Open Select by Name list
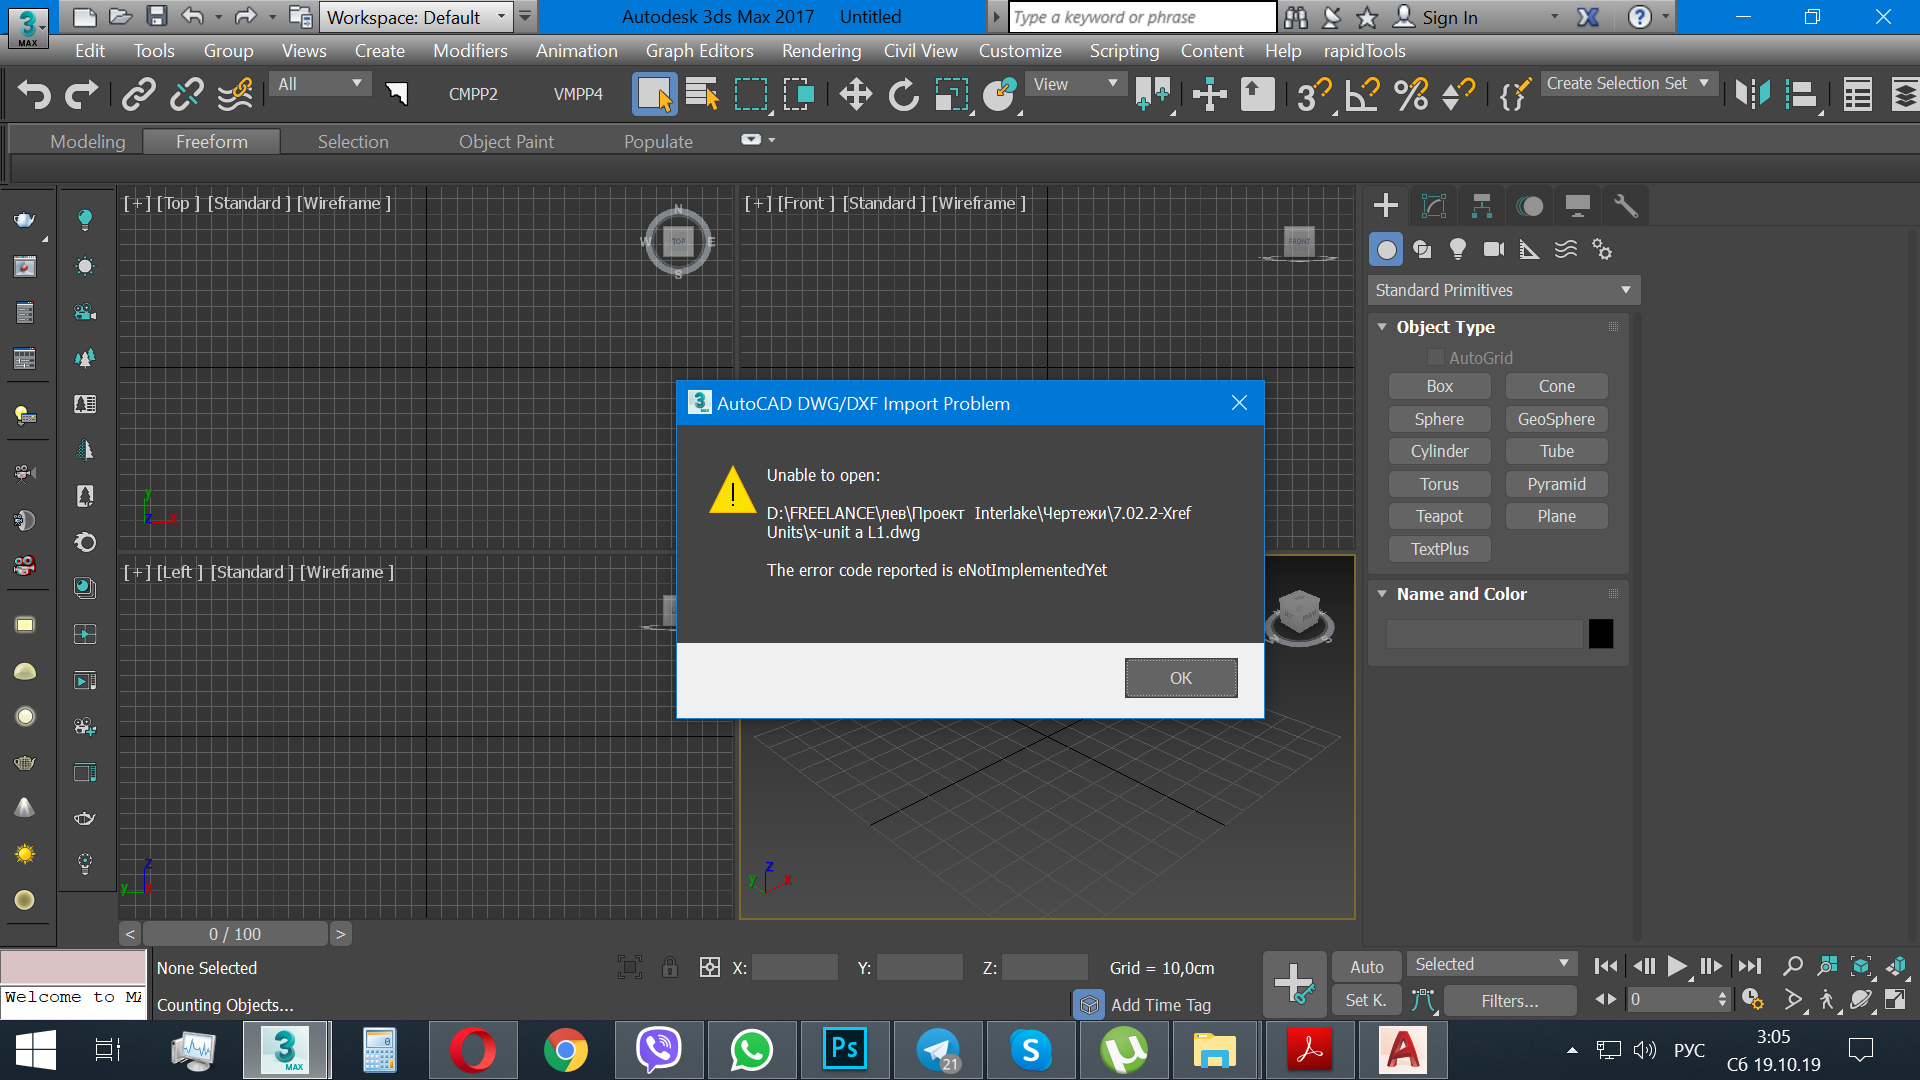Viewport: 1920px width, 1080px height. [702, 95]
